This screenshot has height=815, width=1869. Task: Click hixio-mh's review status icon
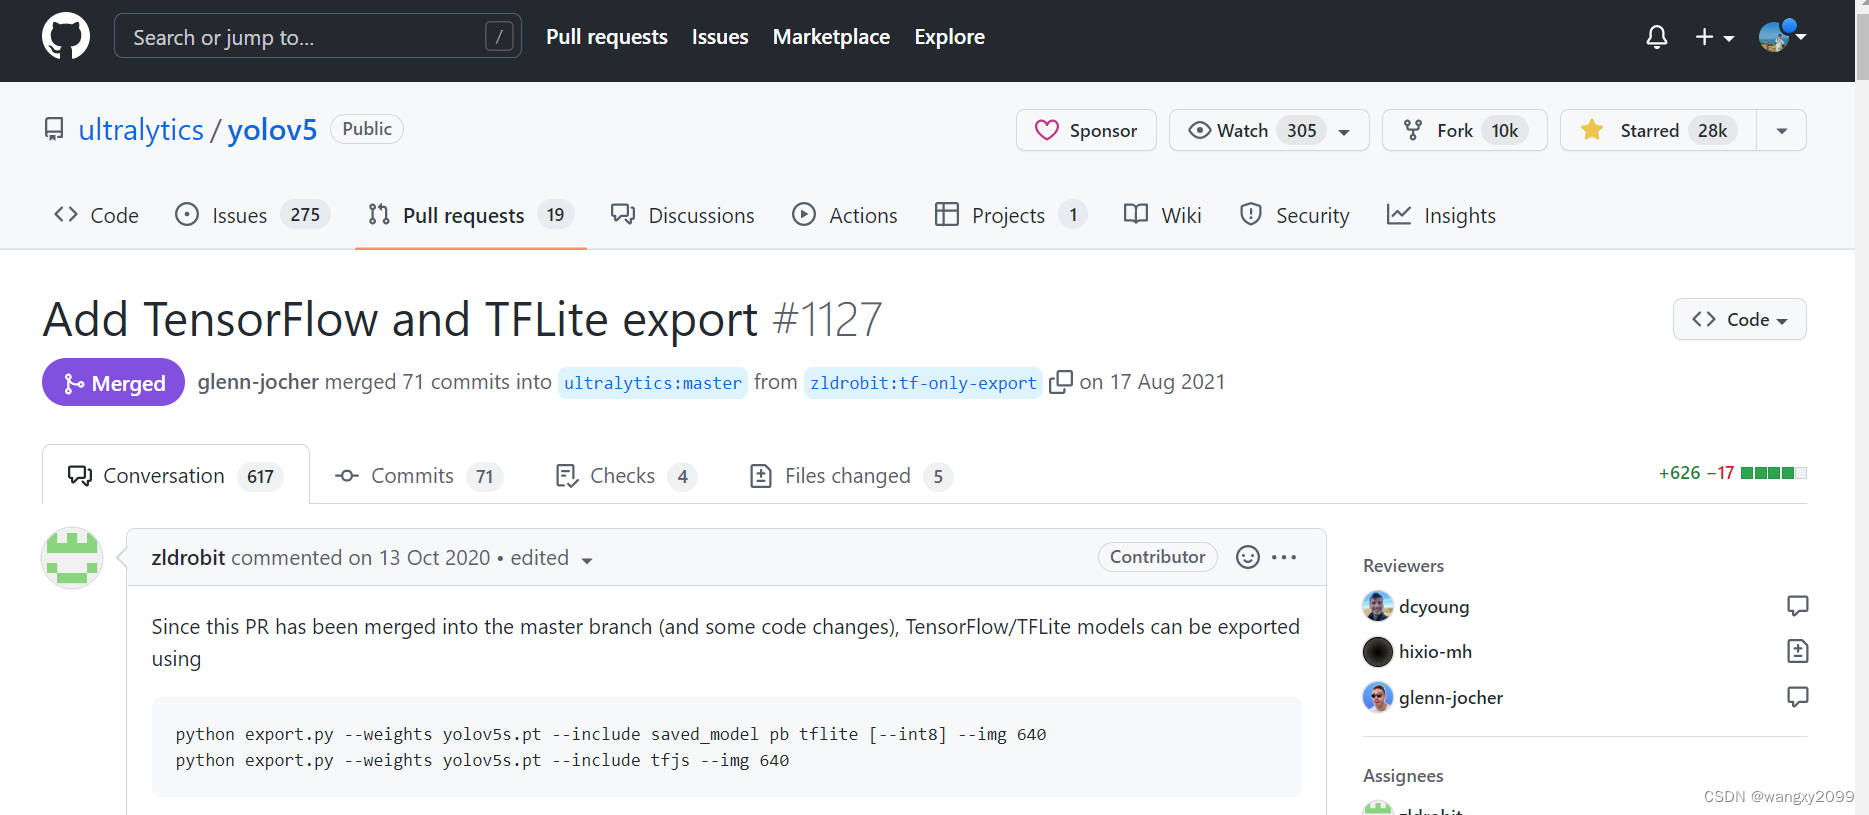coord(1797,651)
